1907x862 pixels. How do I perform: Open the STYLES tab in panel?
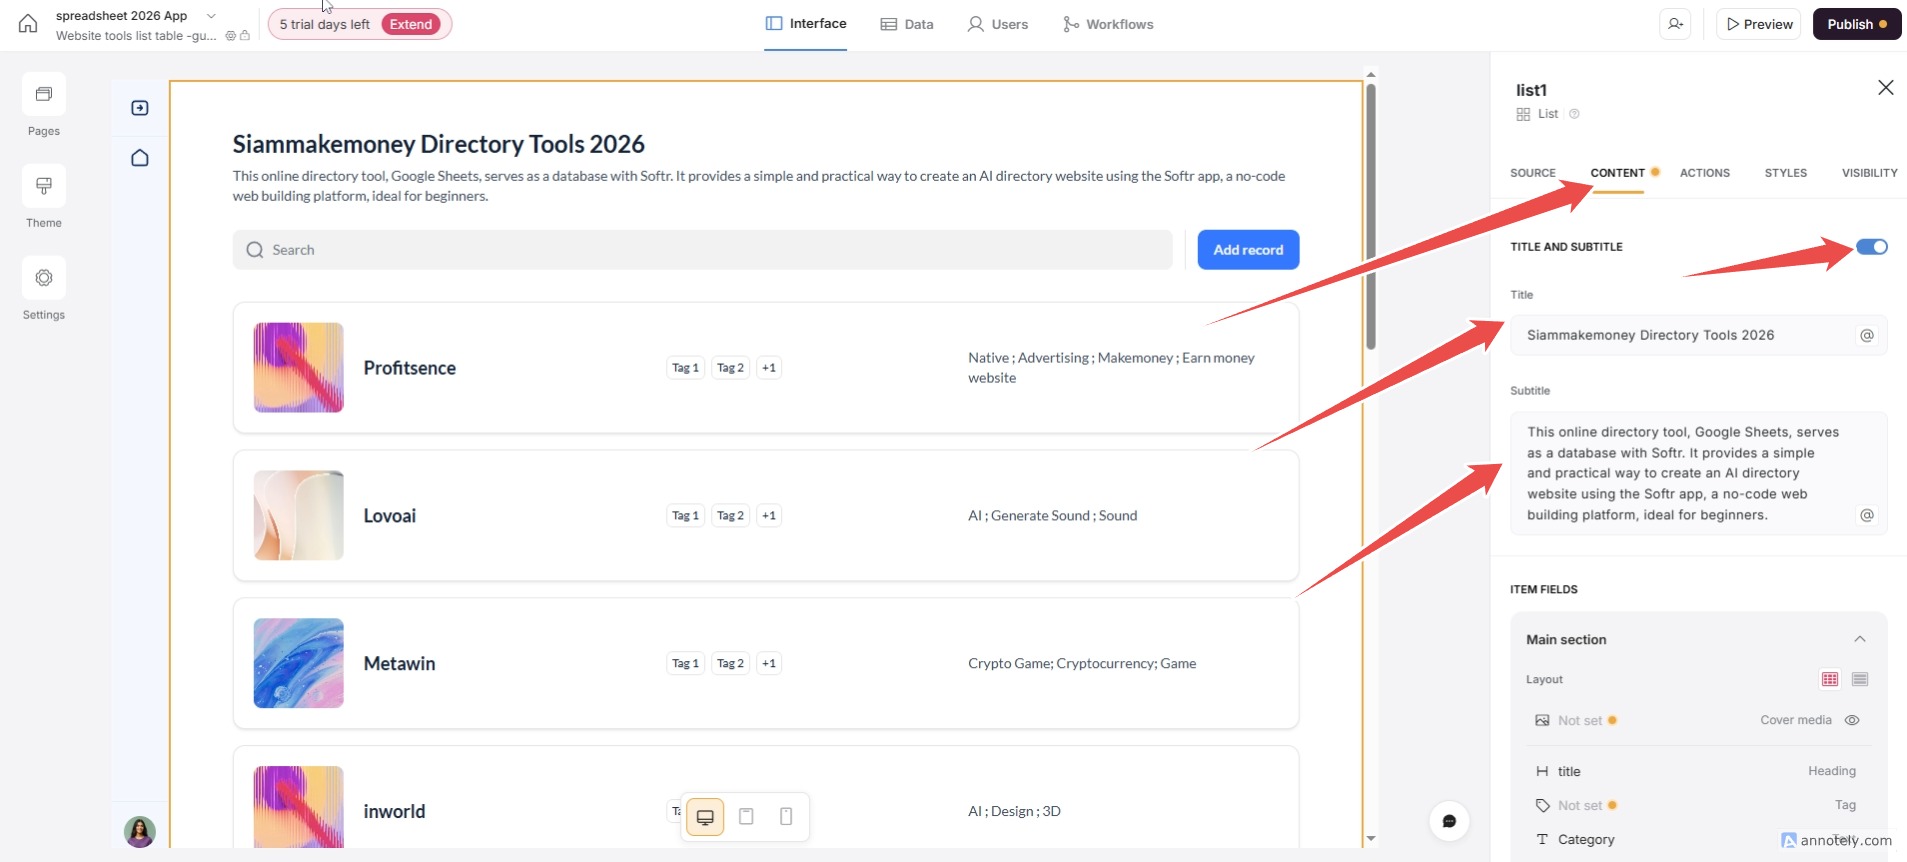tap(1785, 173)
